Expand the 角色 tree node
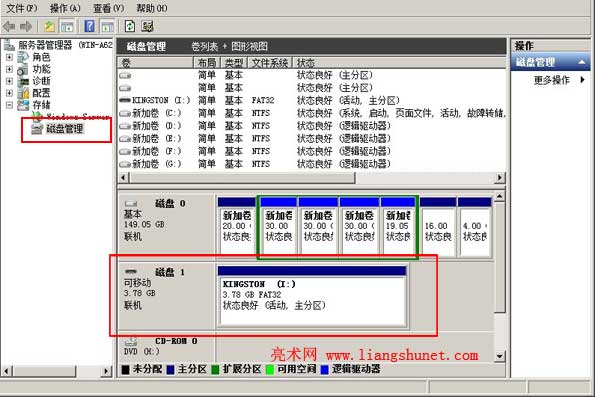595x397 pixels. pyautogui.click(x=9, y=57)
